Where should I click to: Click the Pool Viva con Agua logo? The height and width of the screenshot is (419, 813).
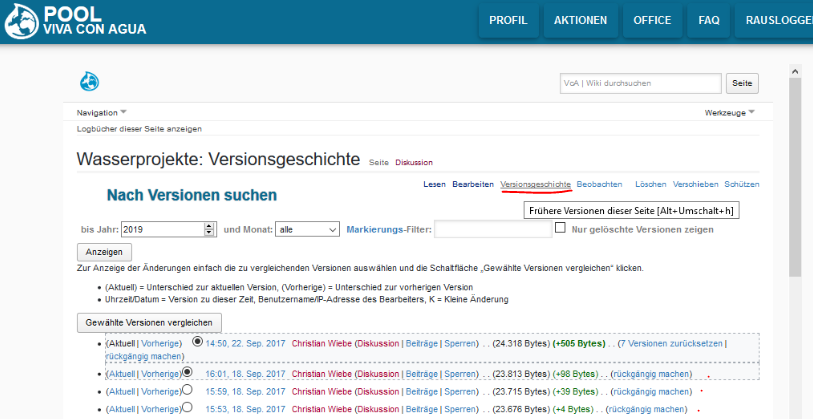pyautogui.click(x=68, y=20)
